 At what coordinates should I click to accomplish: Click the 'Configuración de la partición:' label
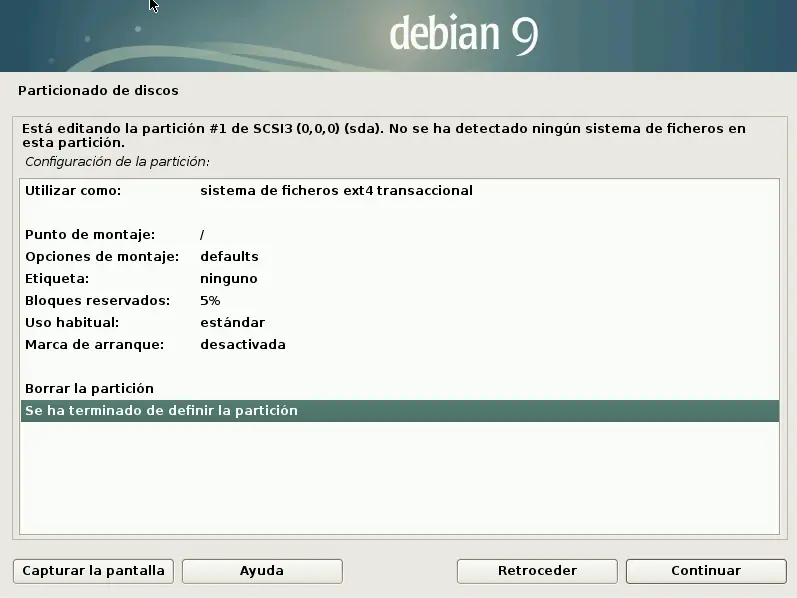[117, 162]
